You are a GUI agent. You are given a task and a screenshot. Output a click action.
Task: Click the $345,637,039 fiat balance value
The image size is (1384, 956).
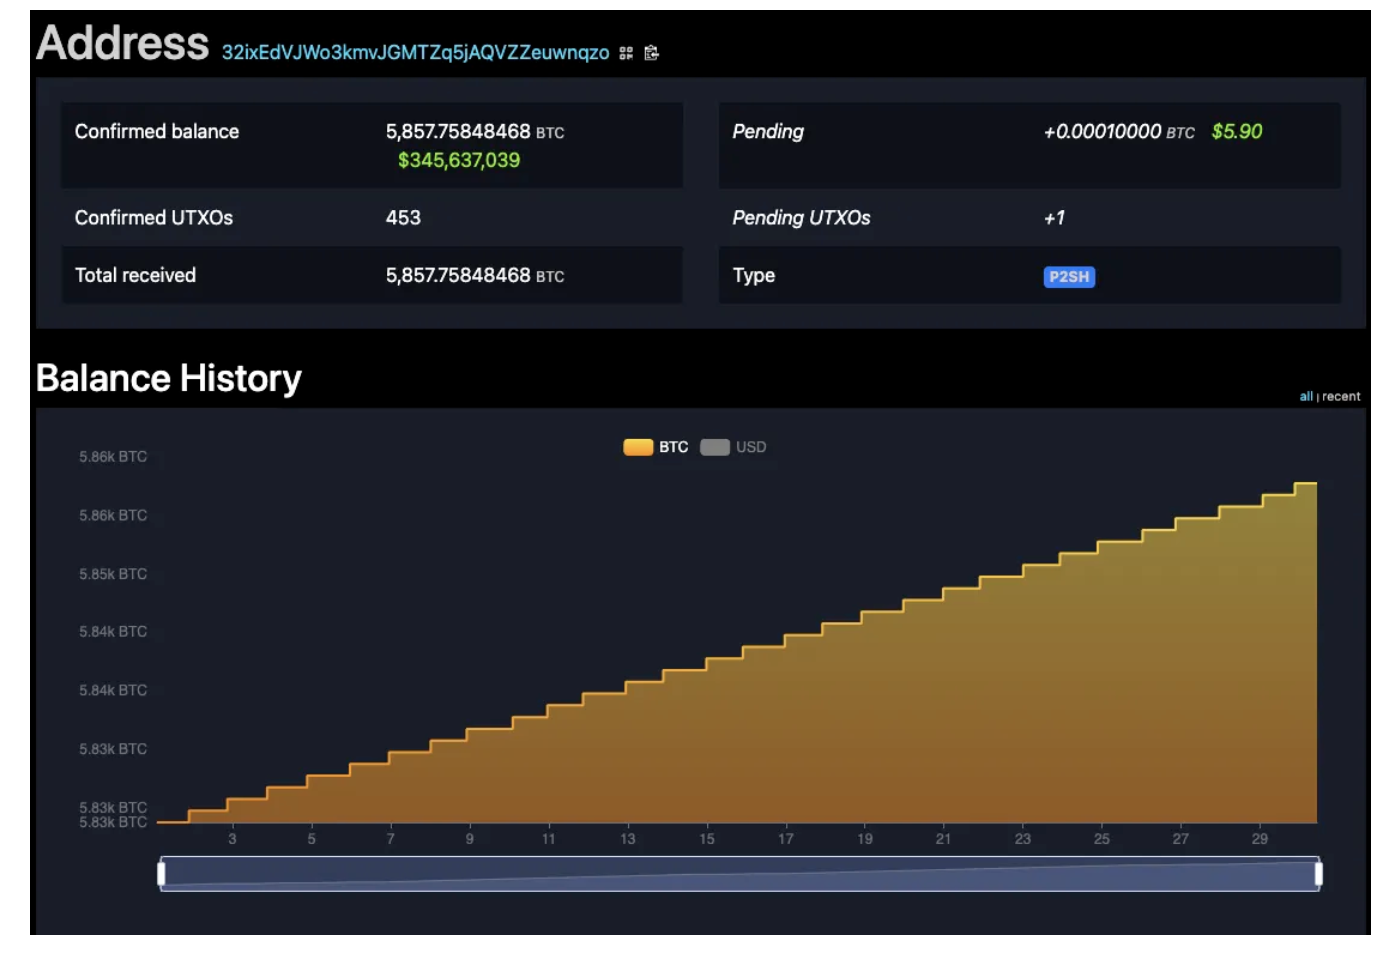(x=459, y=160)
